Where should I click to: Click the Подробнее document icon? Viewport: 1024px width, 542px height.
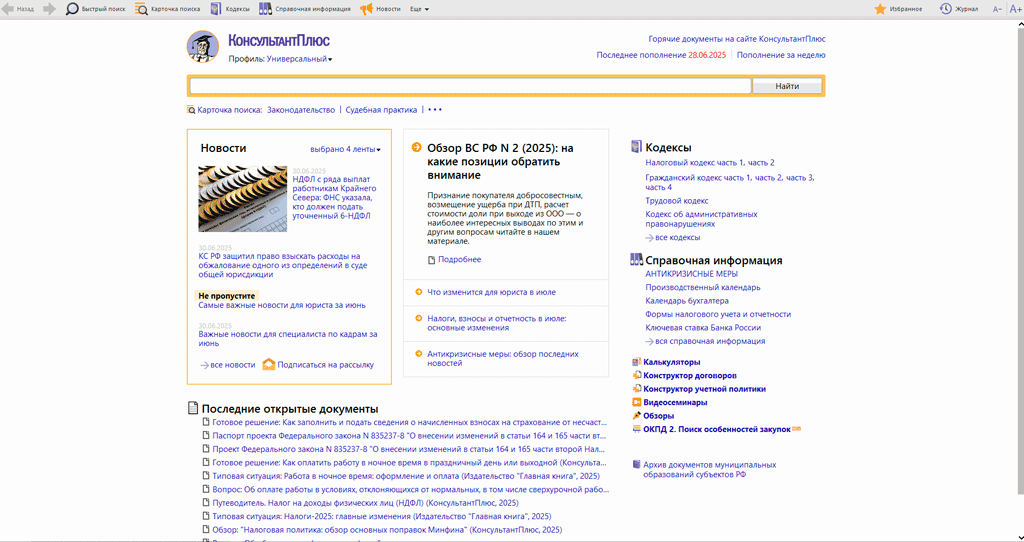coord(431,260)
